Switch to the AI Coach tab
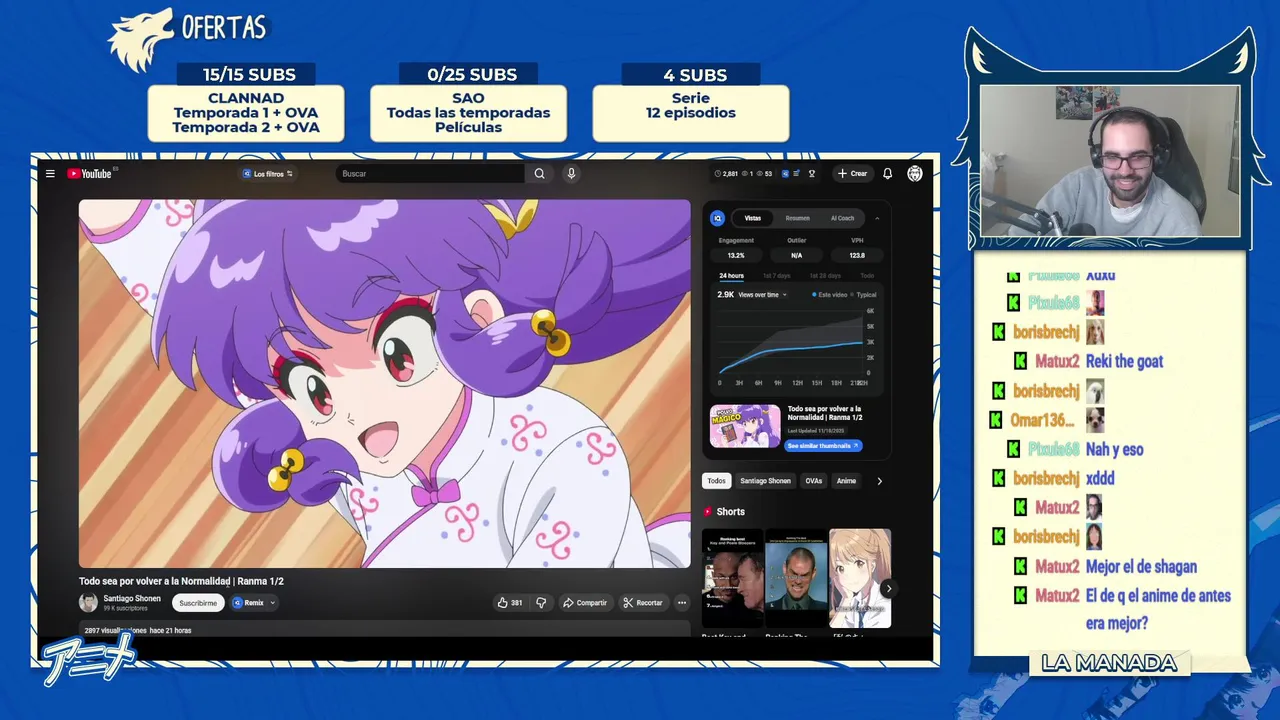The image size is (1280, 720). coord(842,218)
